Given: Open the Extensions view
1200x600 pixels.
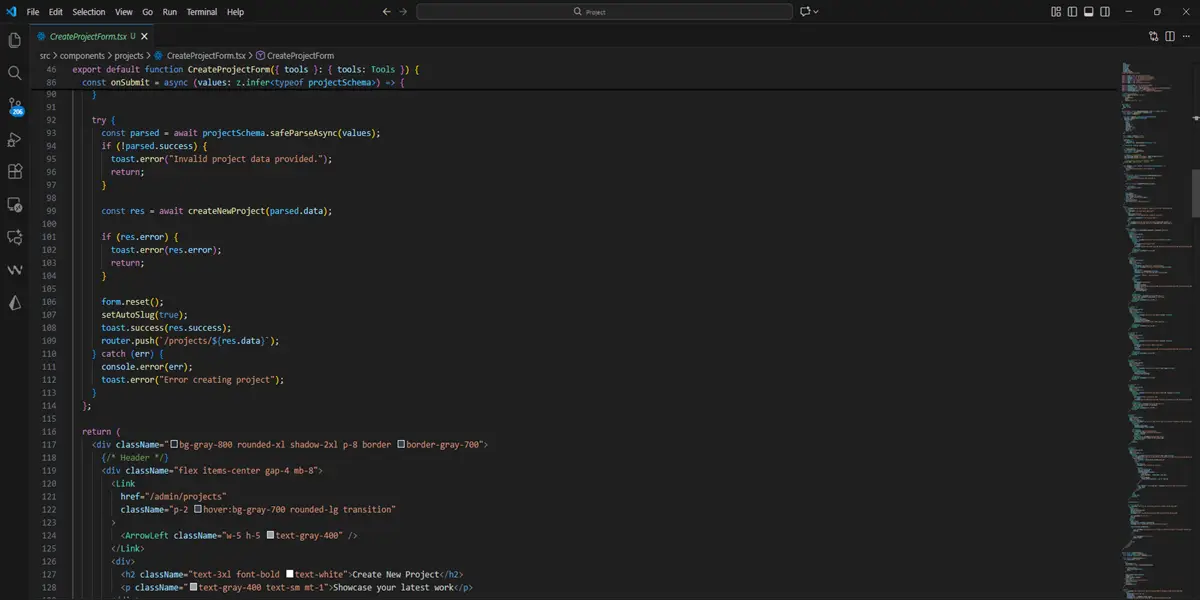Looking at the screenshot, I should click(14, 171).
